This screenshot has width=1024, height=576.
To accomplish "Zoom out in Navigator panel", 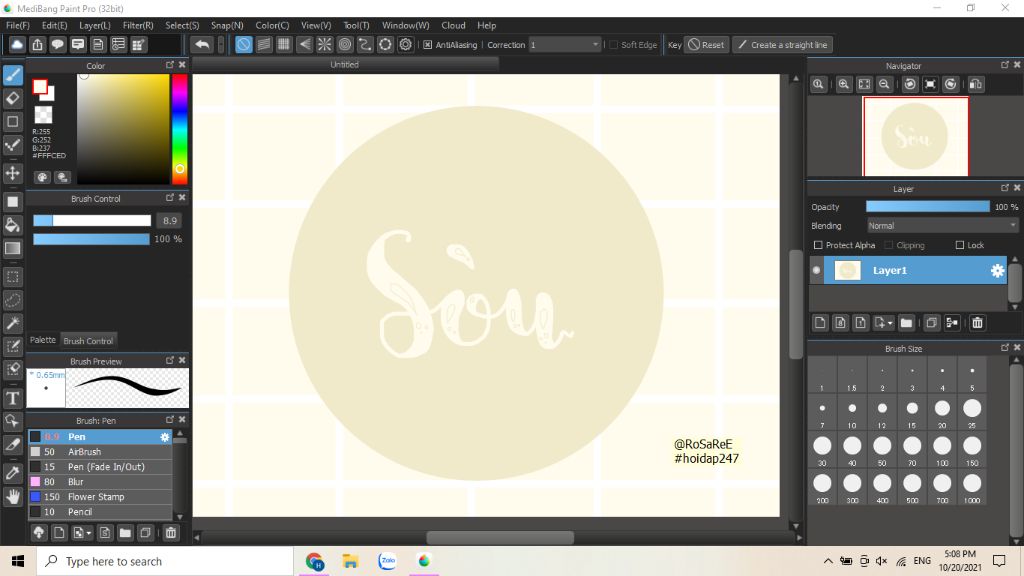I will click(x=884, y=84).
